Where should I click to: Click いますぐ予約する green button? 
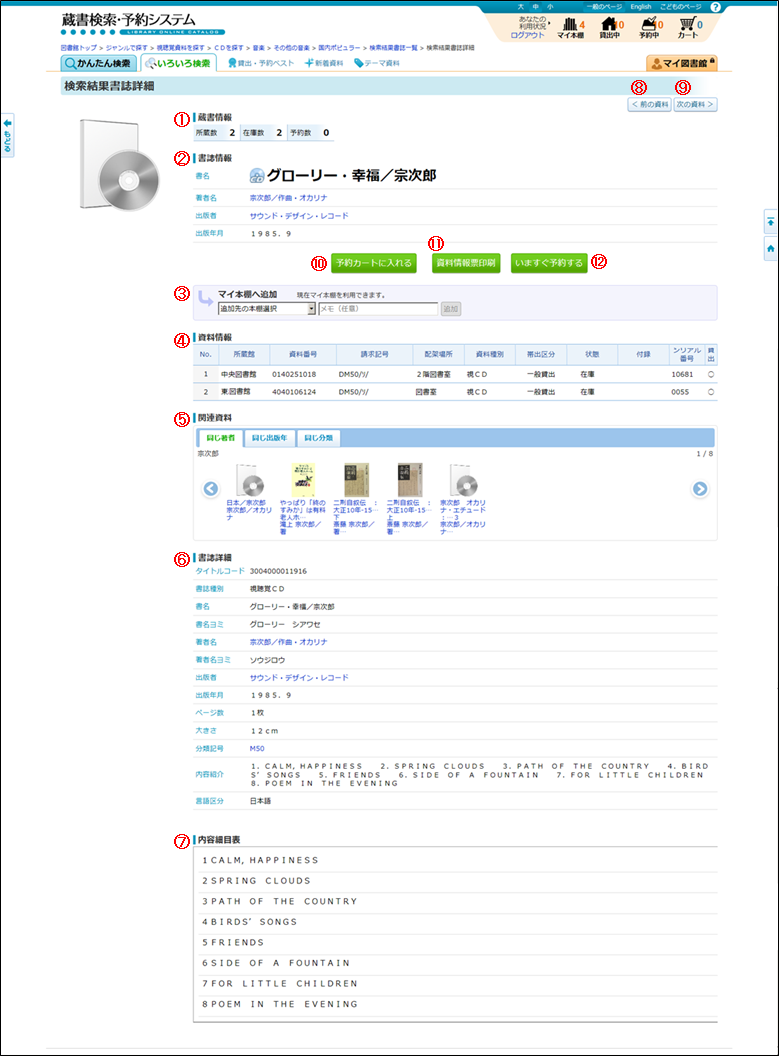click(x=549, y=263)
